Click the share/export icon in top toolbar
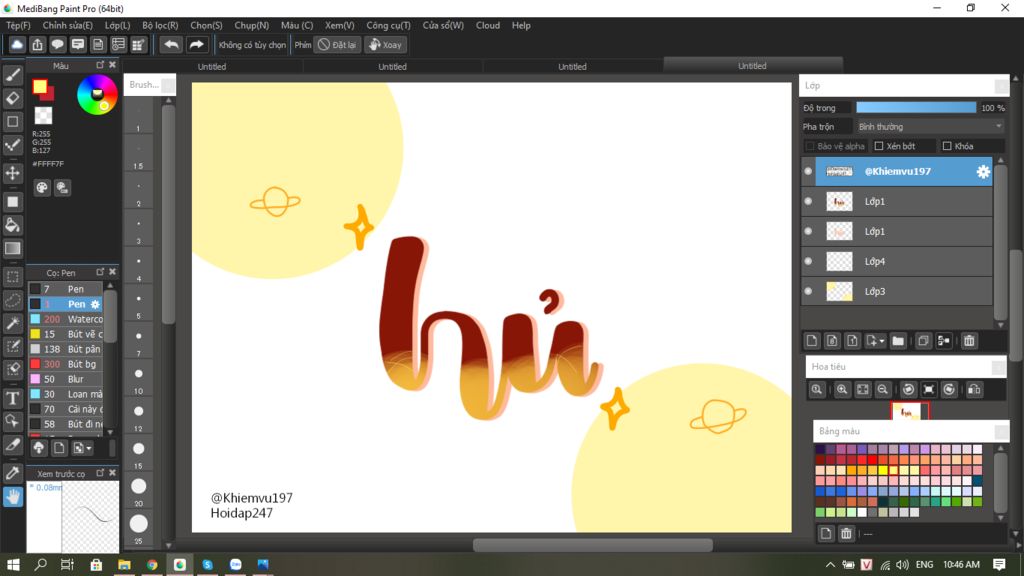Screen dimensions: 1024x576 (x=37, y=44)
